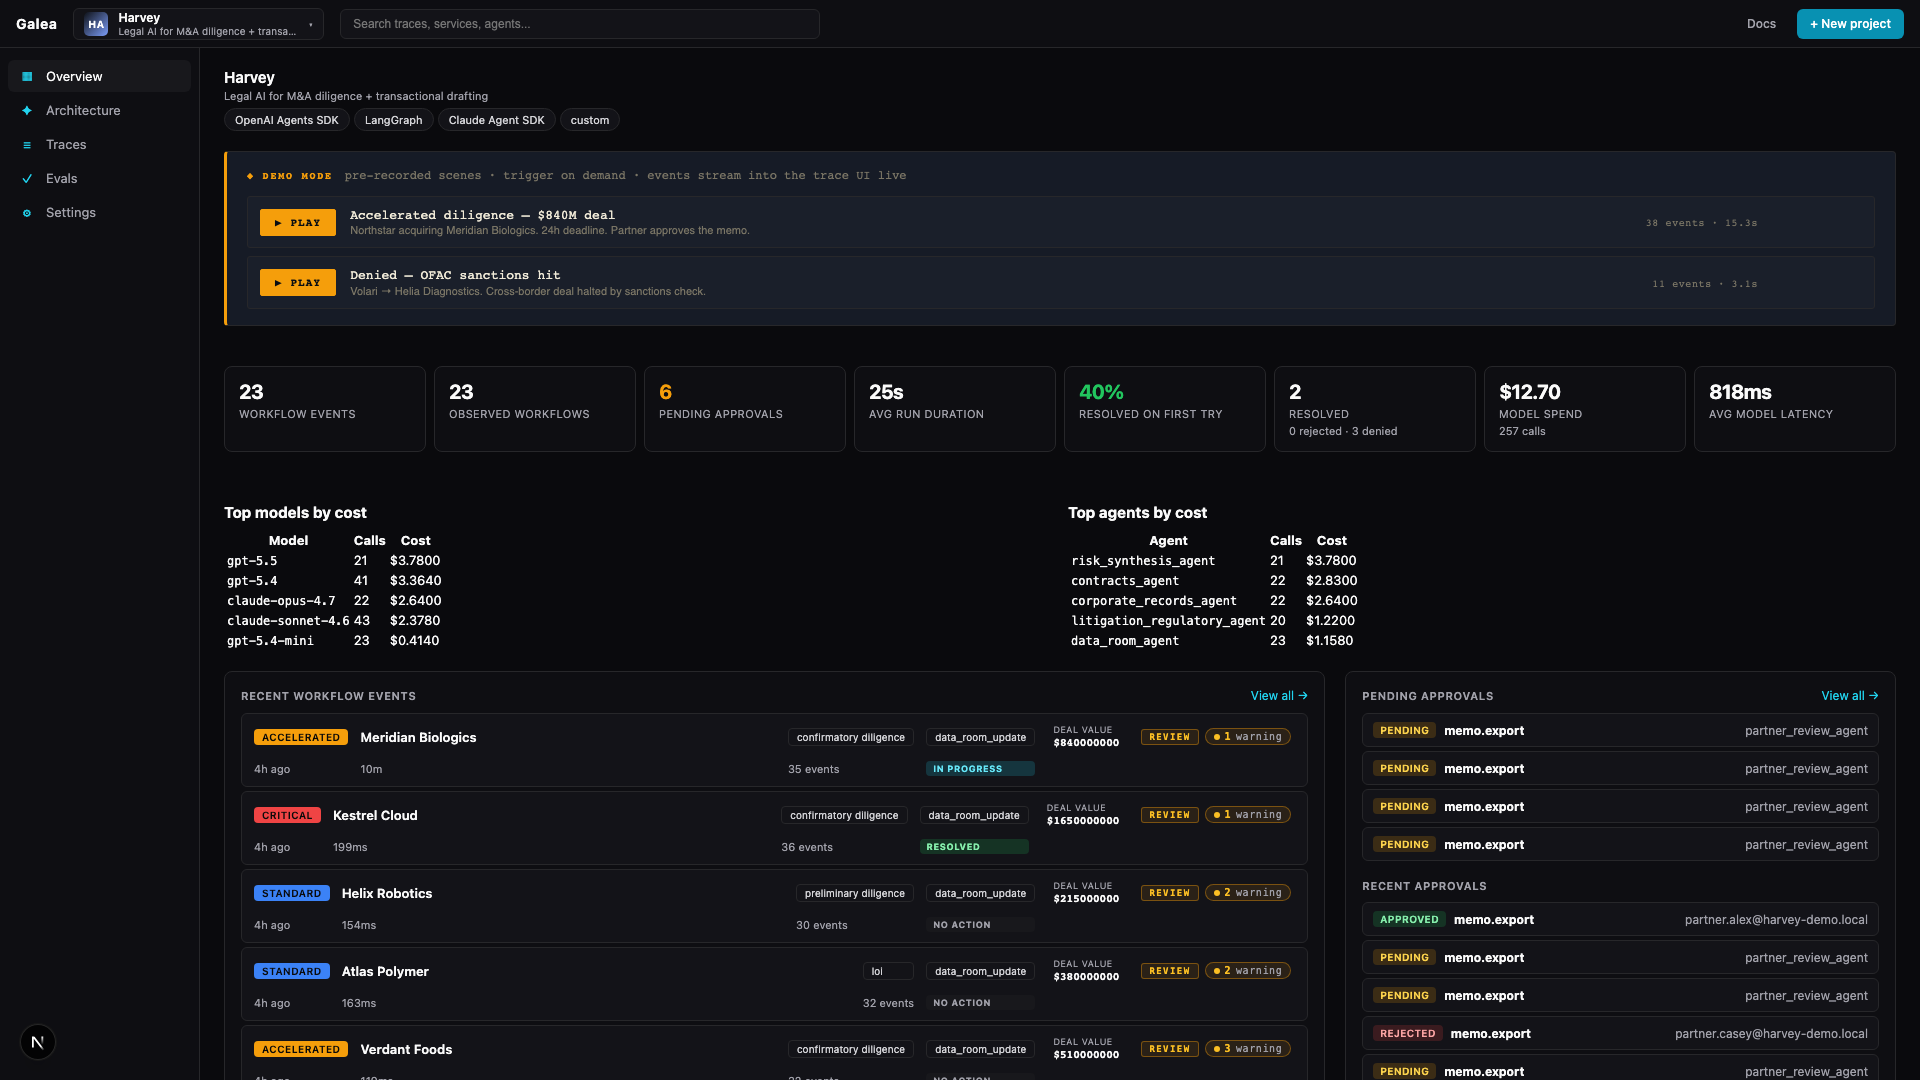View all recent workflow events
Viewport: 1920px width, 1080px height.
[x=1279, y=696]
